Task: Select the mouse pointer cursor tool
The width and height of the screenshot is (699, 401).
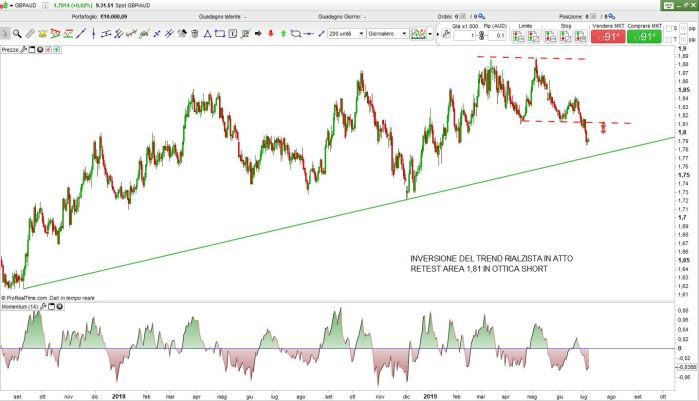Action: [6, 34]
